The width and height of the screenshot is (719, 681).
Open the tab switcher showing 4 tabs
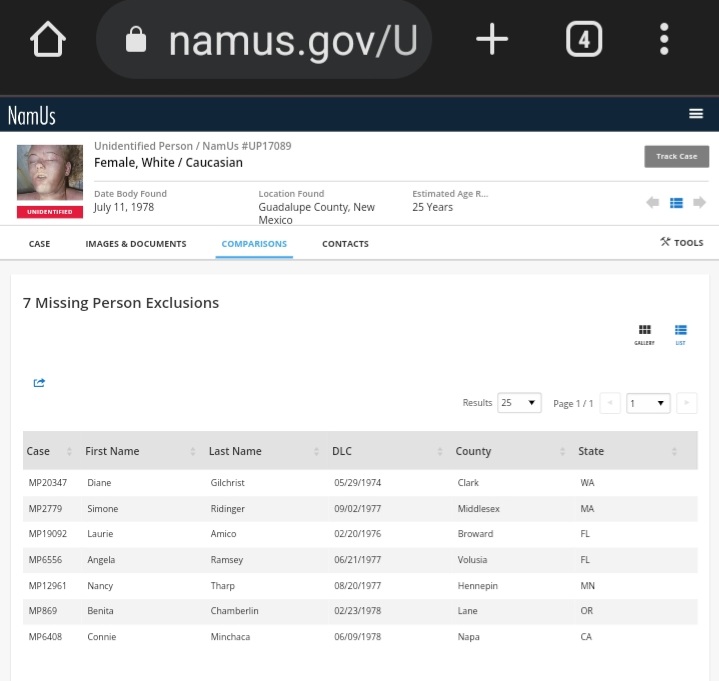click(x=584, y=40)
